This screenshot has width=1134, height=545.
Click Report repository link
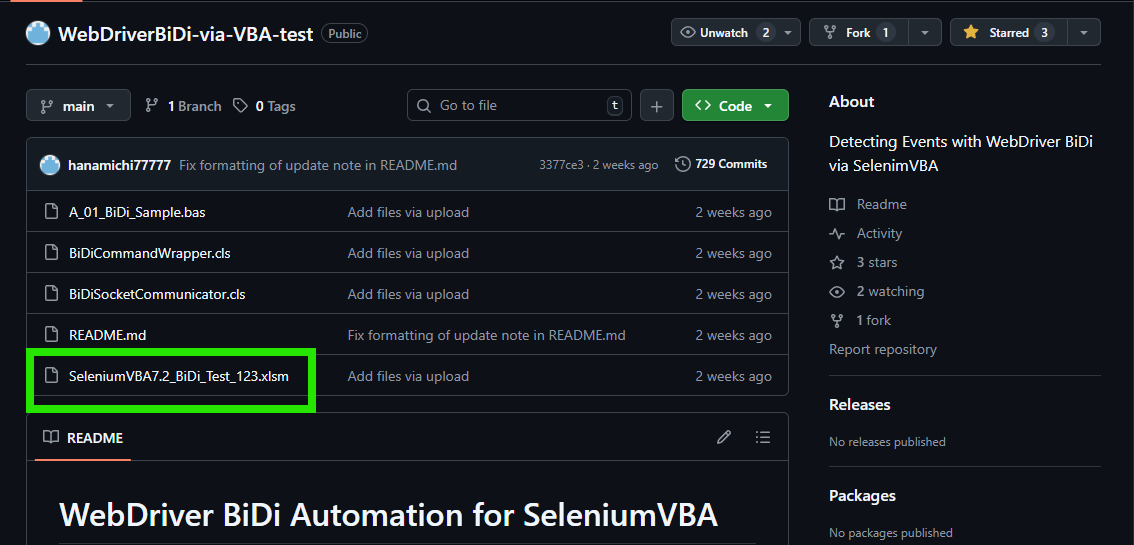(882, 349)
